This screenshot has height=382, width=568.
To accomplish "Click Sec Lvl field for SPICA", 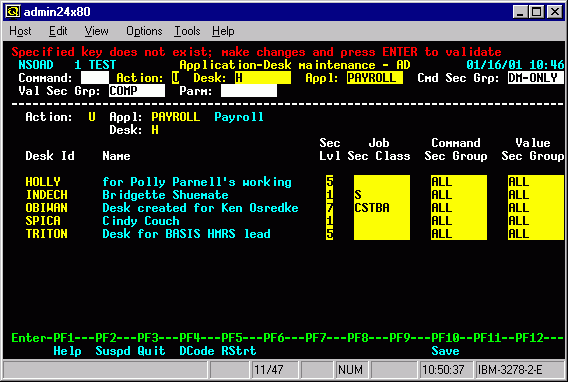I will pos(329,221).
